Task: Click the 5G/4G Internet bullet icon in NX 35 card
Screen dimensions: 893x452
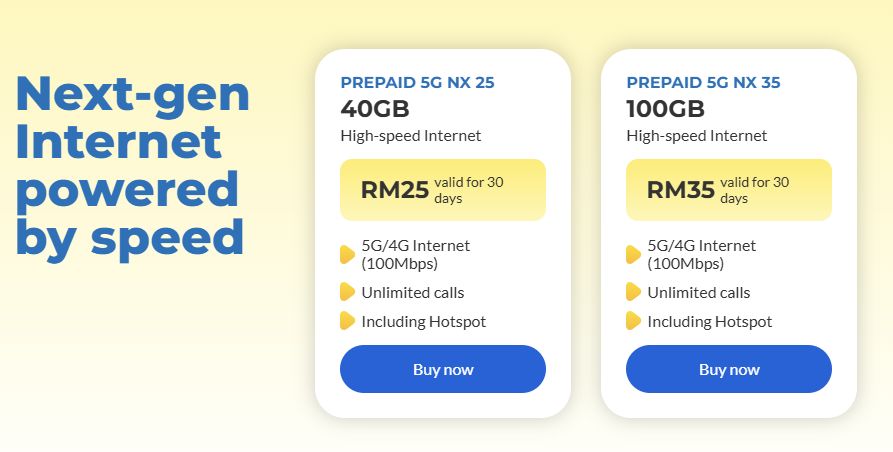Action: (x=633, y=255)
